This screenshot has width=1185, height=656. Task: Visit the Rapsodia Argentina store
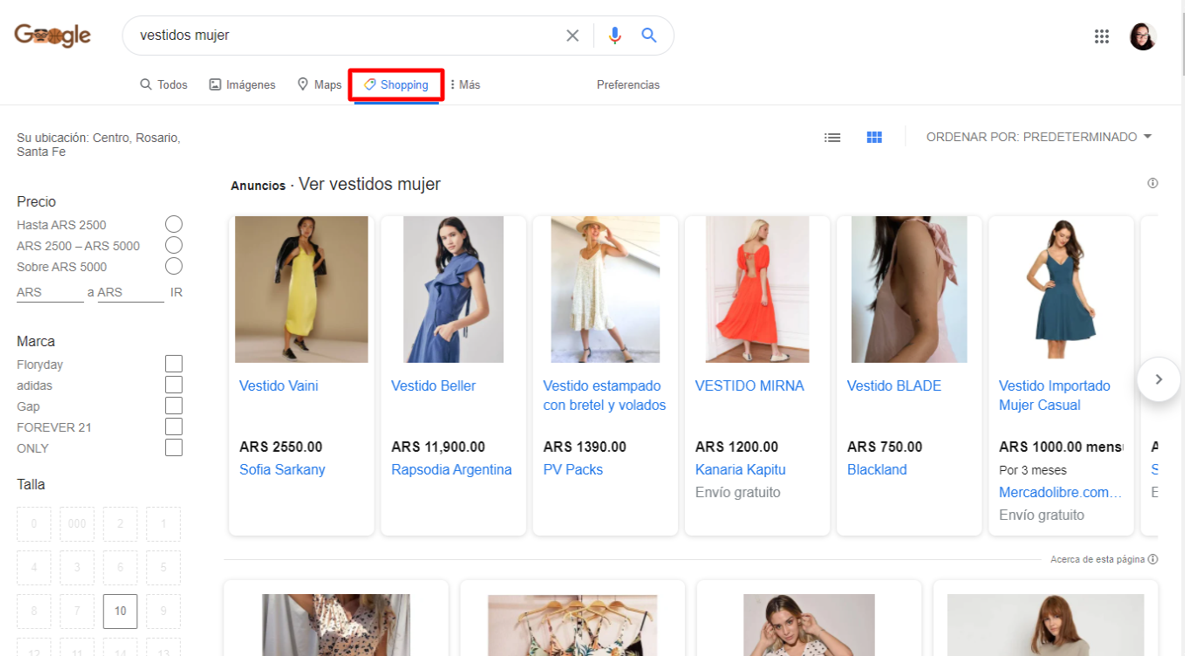pos(451,469)
